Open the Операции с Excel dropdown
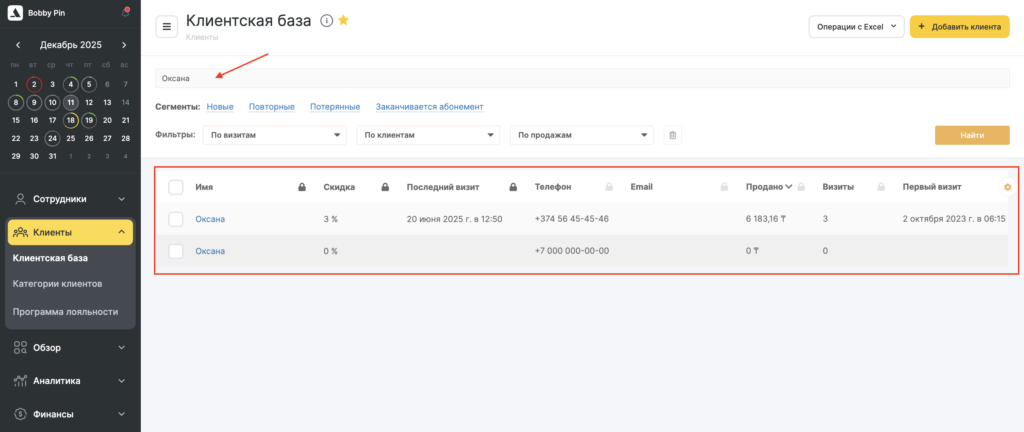This screenshot has height=432, width=1024. click(x=856, y=27)
